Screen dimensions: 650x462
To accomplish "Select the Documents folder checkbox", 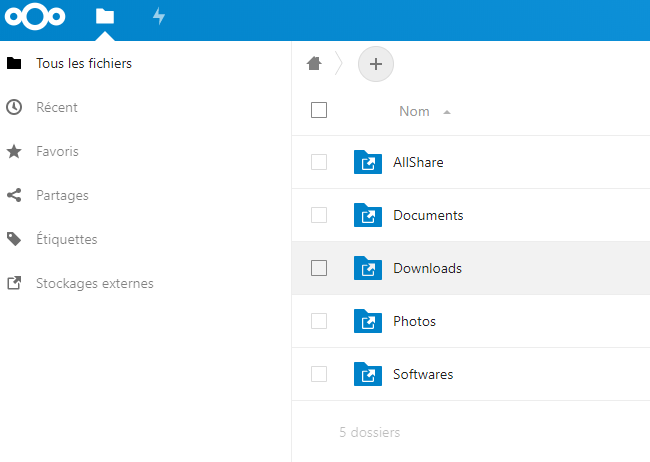I will pos(319,215).
